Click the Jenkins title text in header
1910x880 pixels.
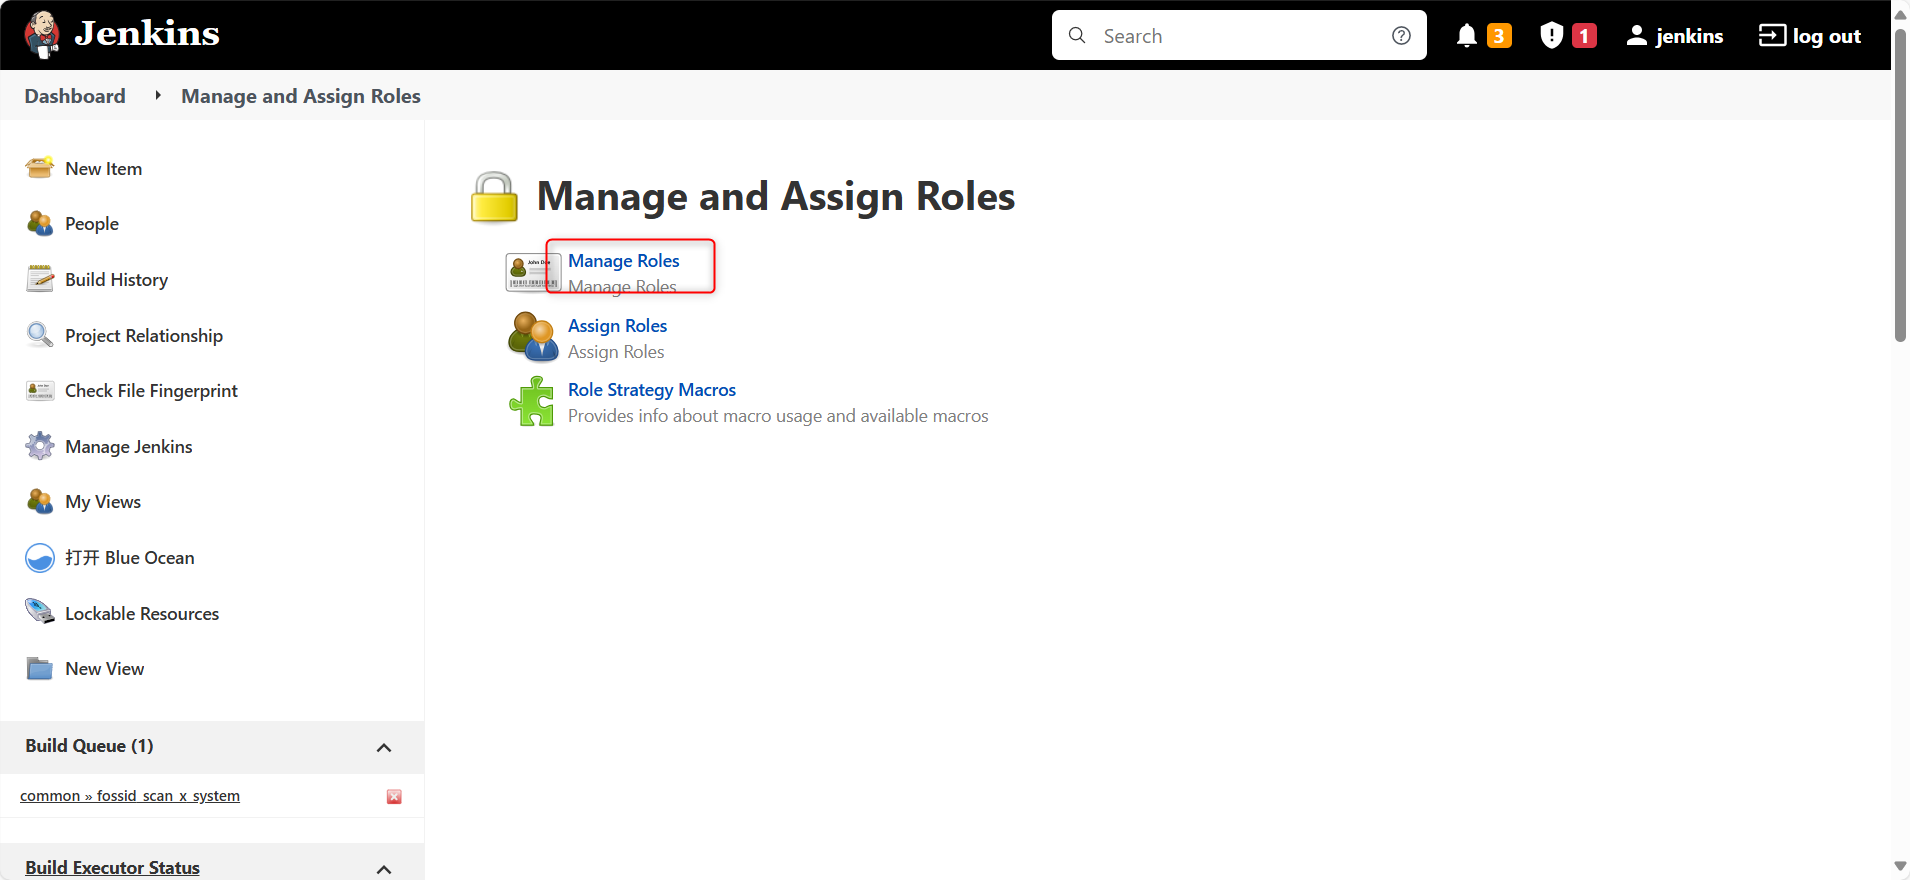(x=147, y=34)
